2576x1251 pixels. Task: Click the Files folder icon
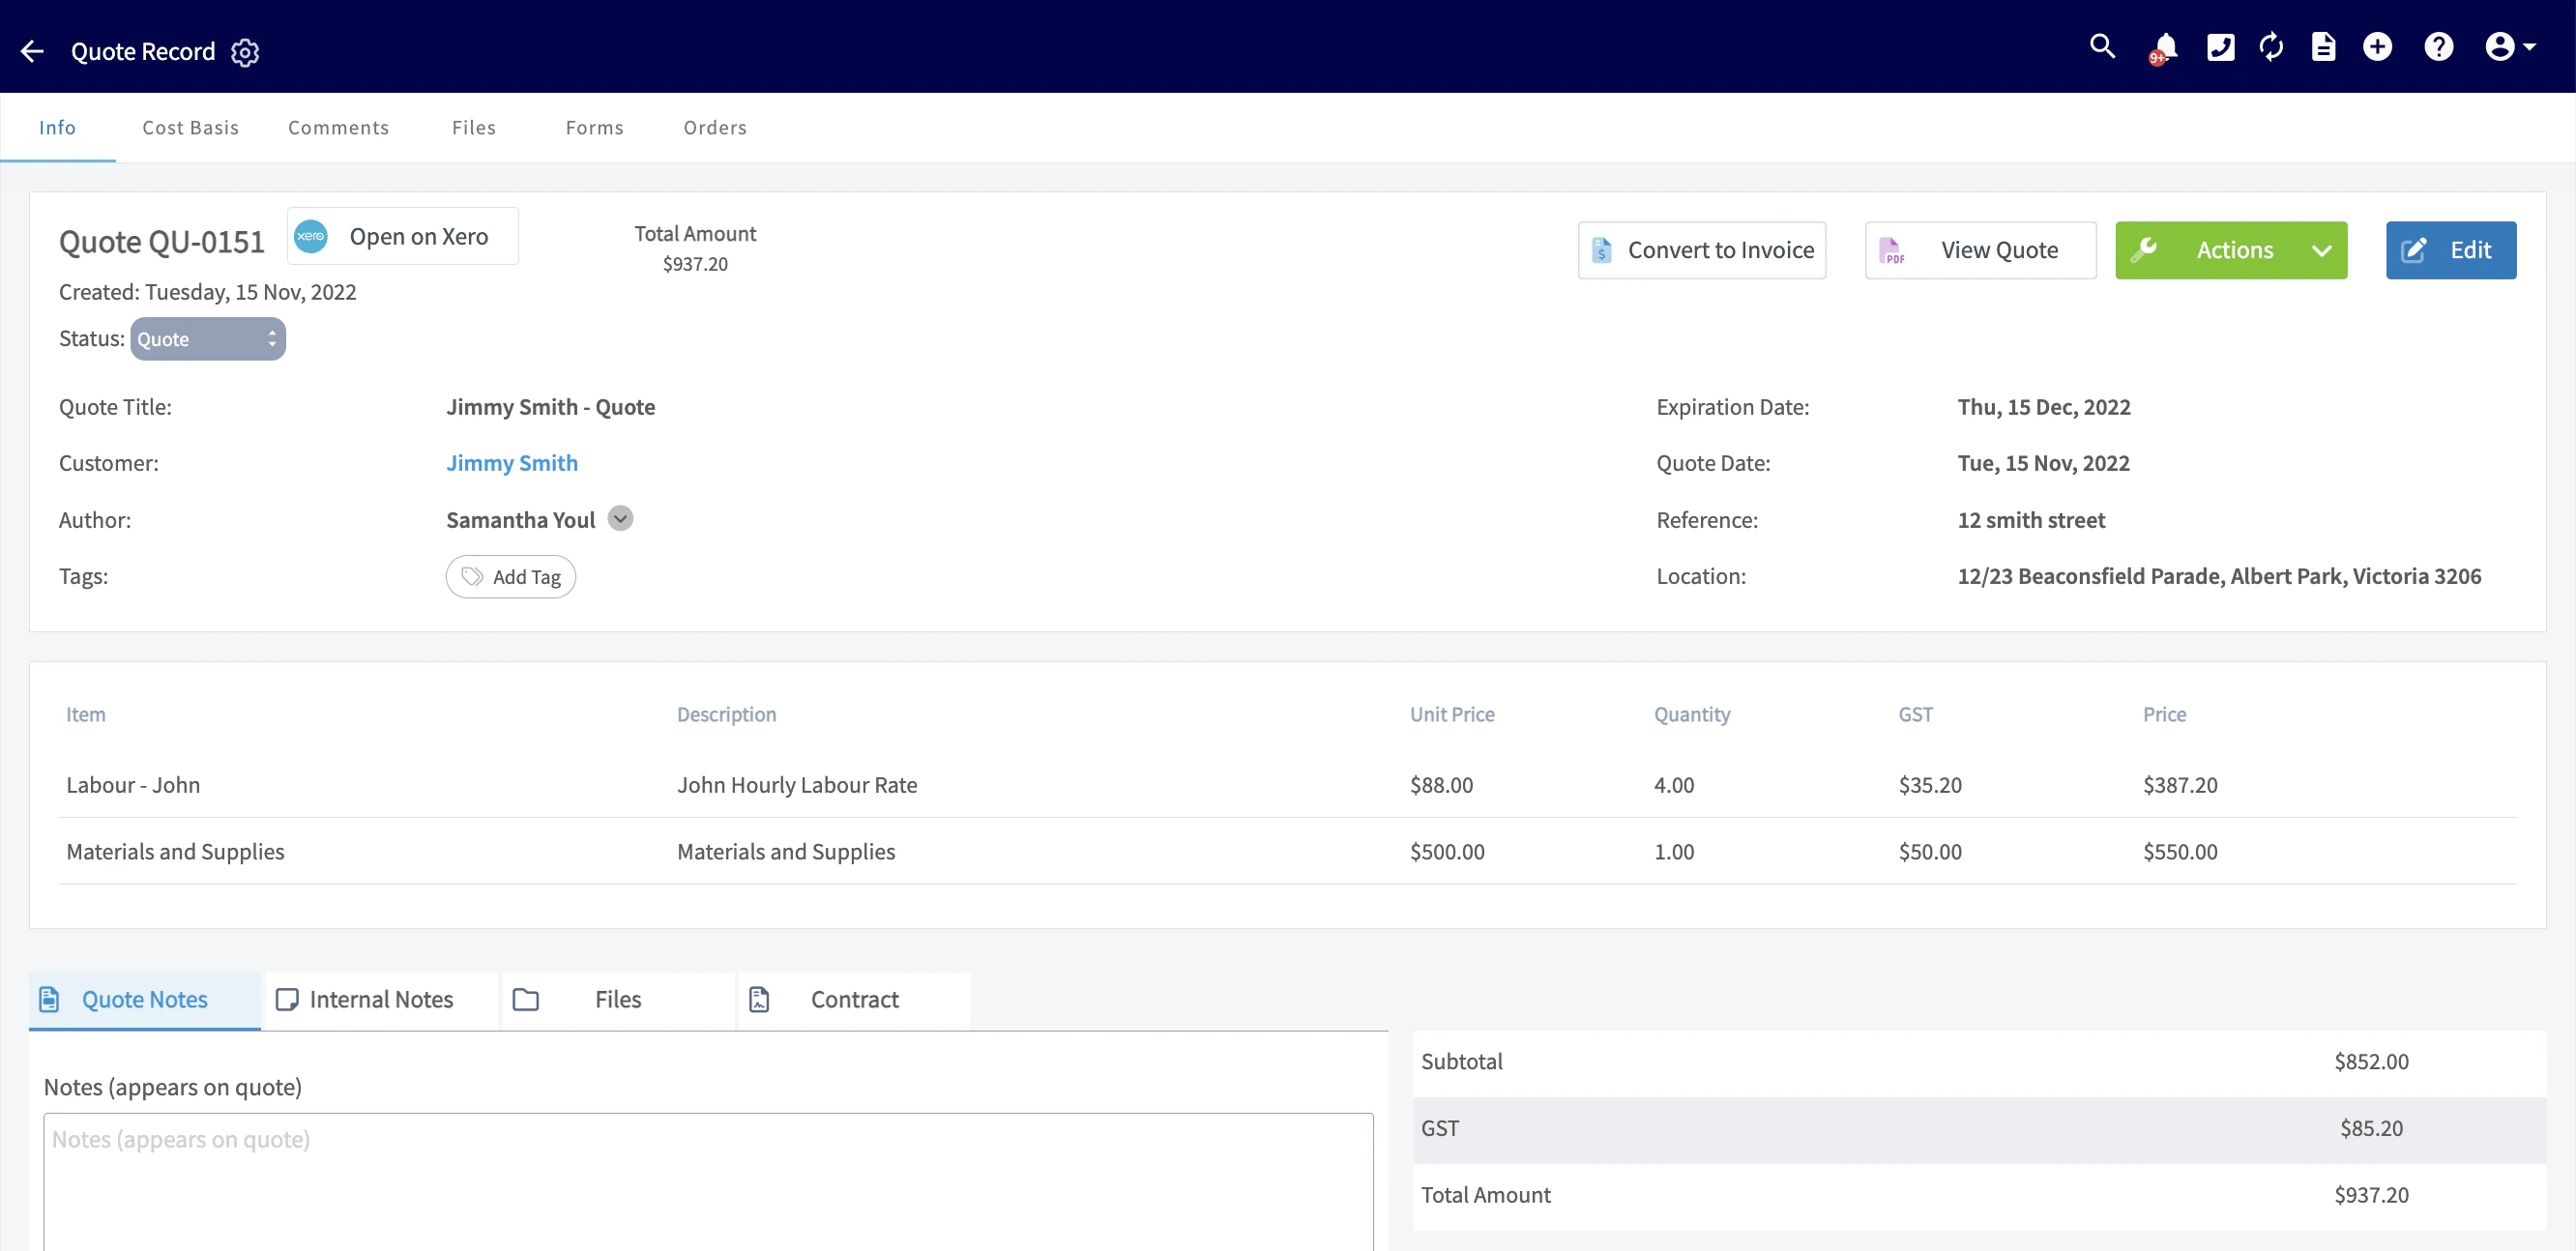pos(526,999)
